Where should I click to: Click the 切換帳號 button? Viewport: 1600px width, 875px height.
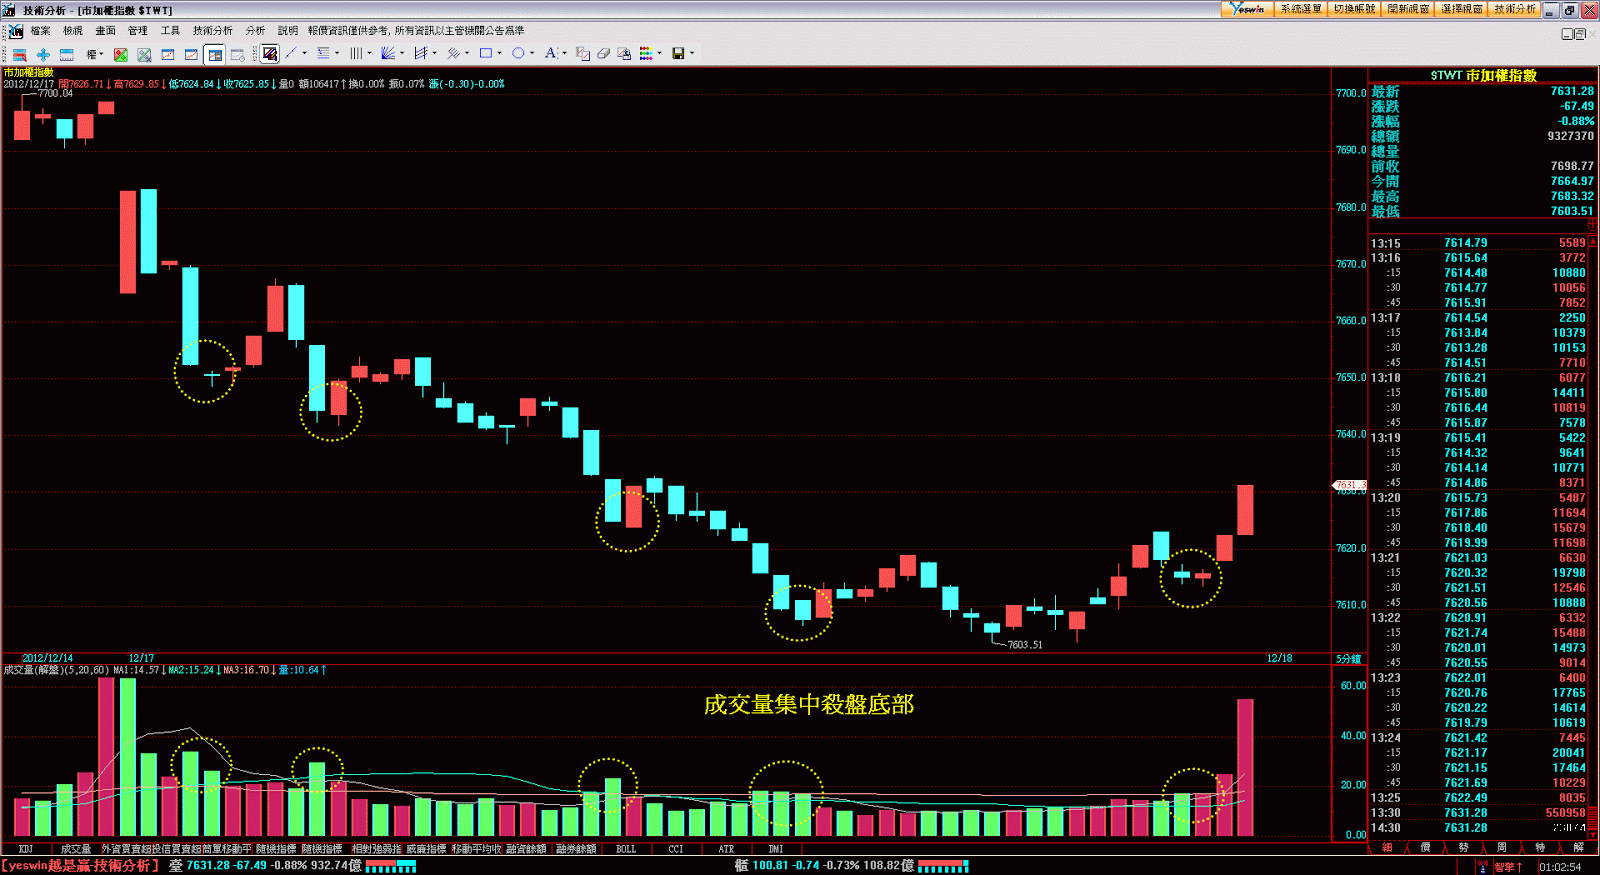(1354, 9)
